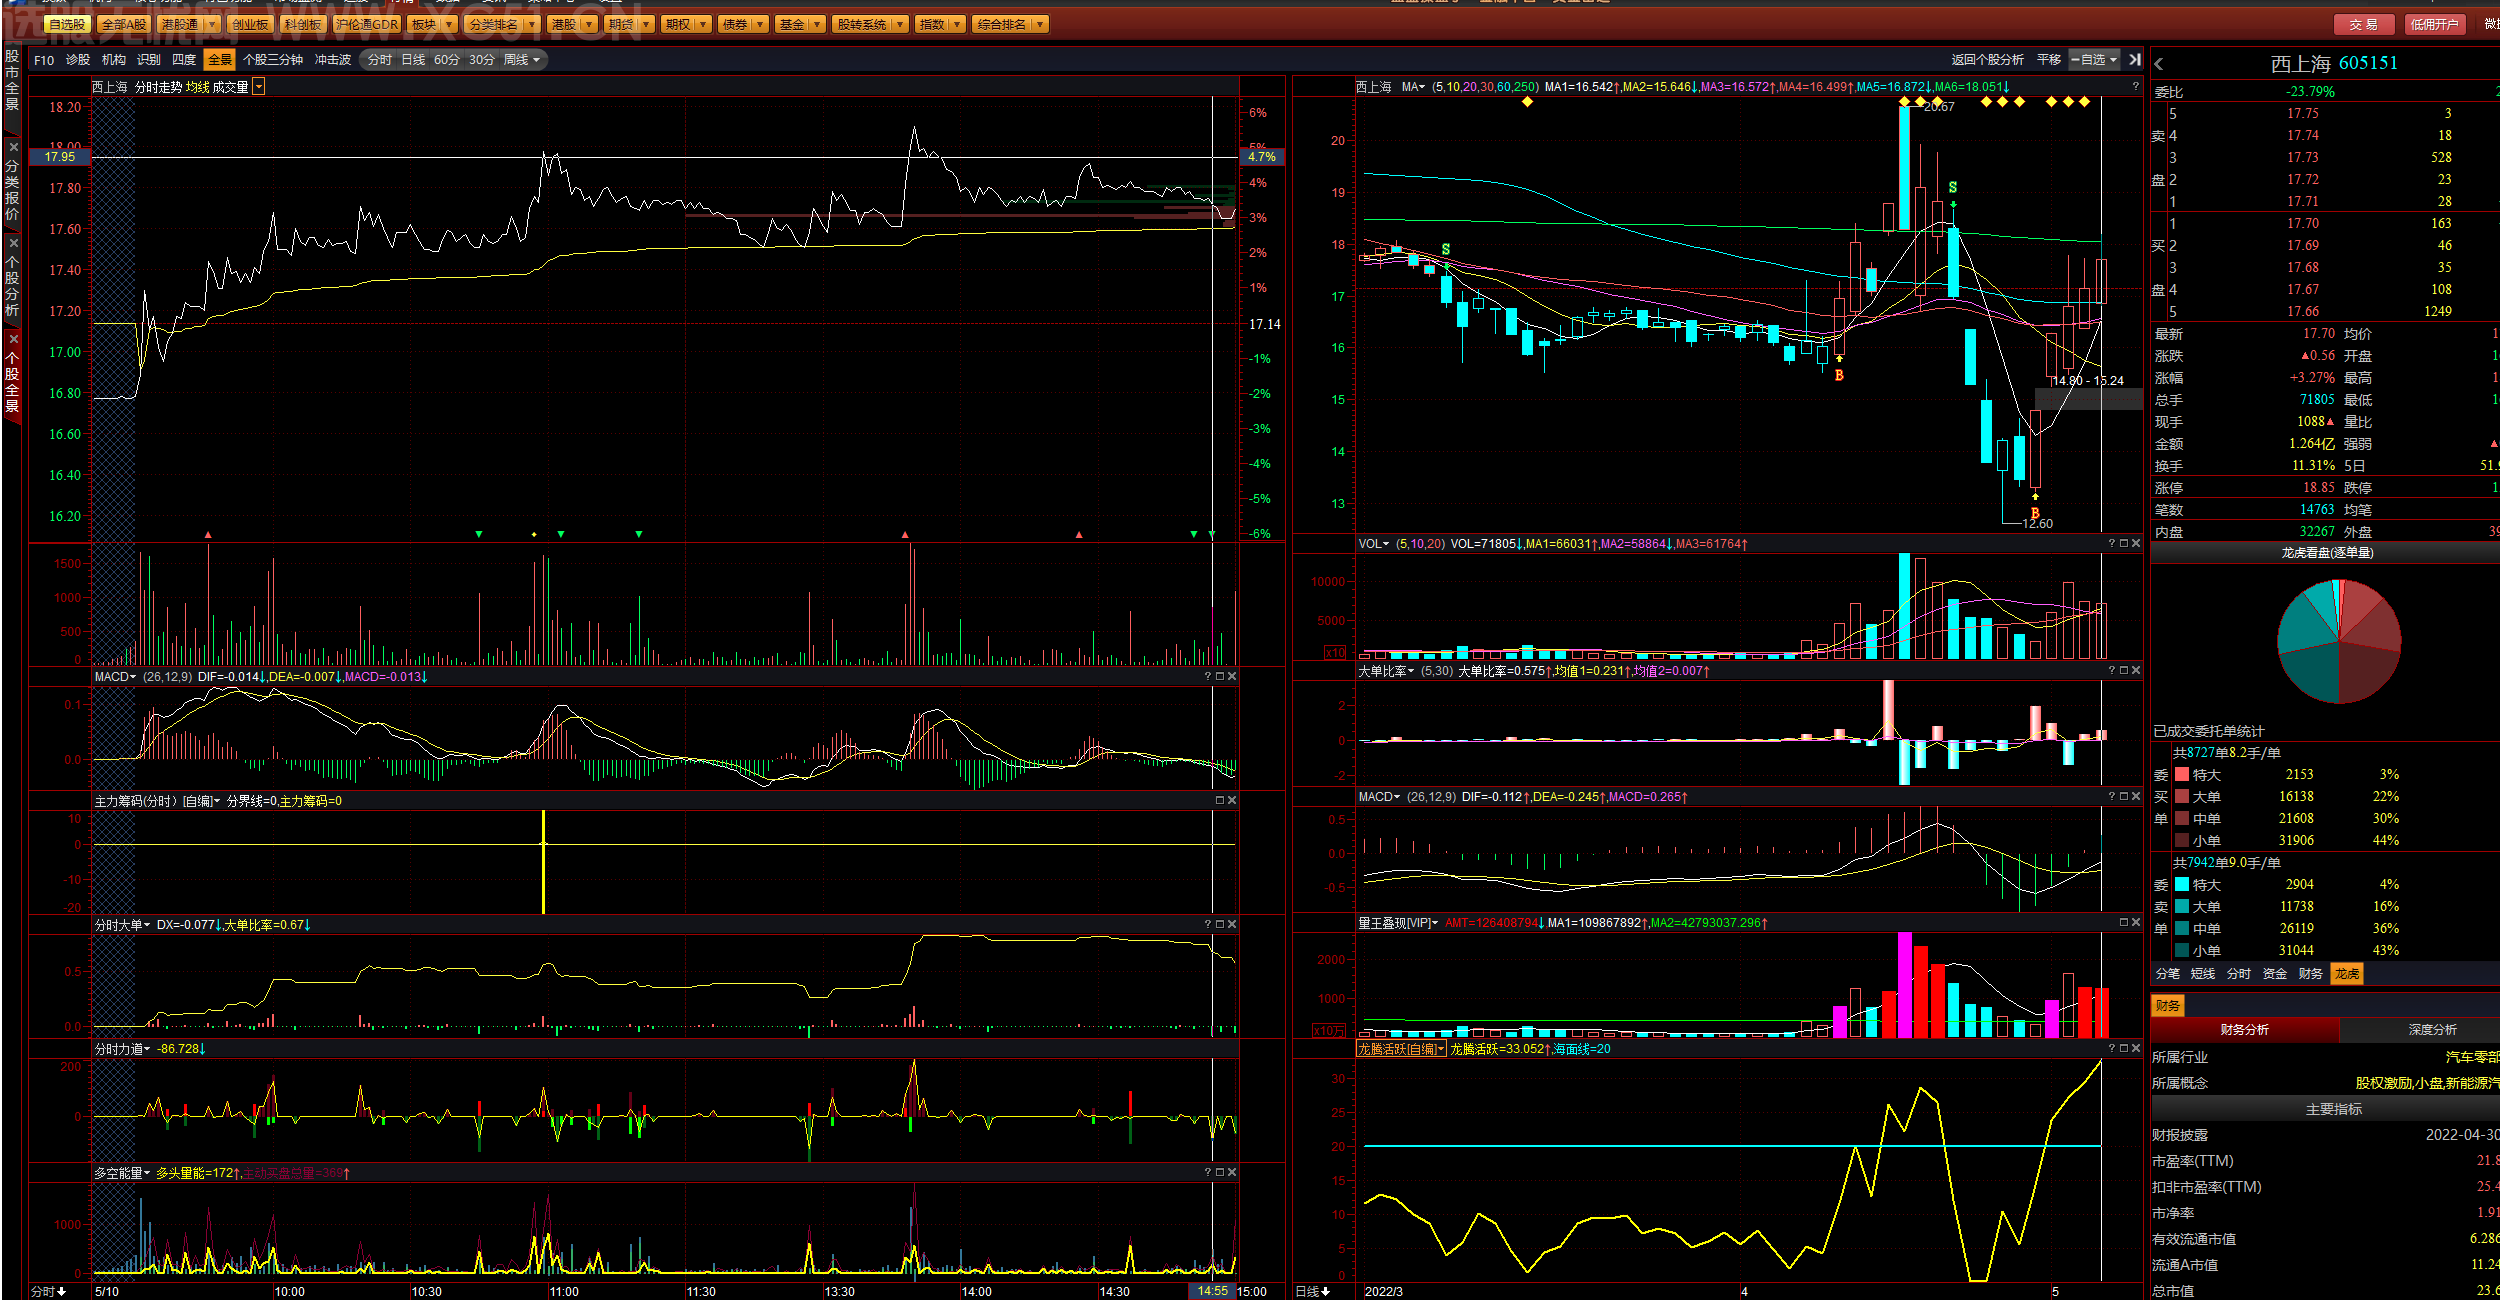Viewport: 2500px width, 1300px height.
Task: Switch intraday chart to 分时 period
Action: pos(379,60)
